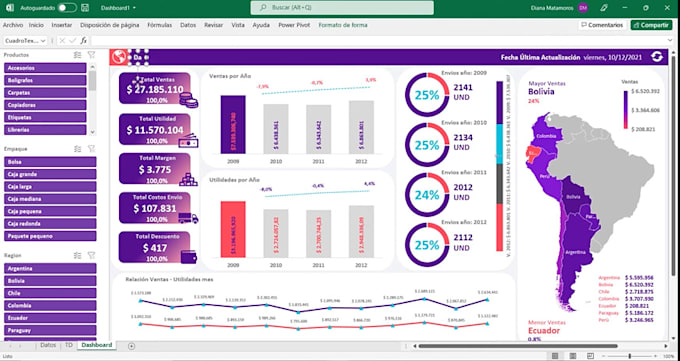680x361 pixels.
Task: Clear filter on Region slicer
Action: coord(91,256)
